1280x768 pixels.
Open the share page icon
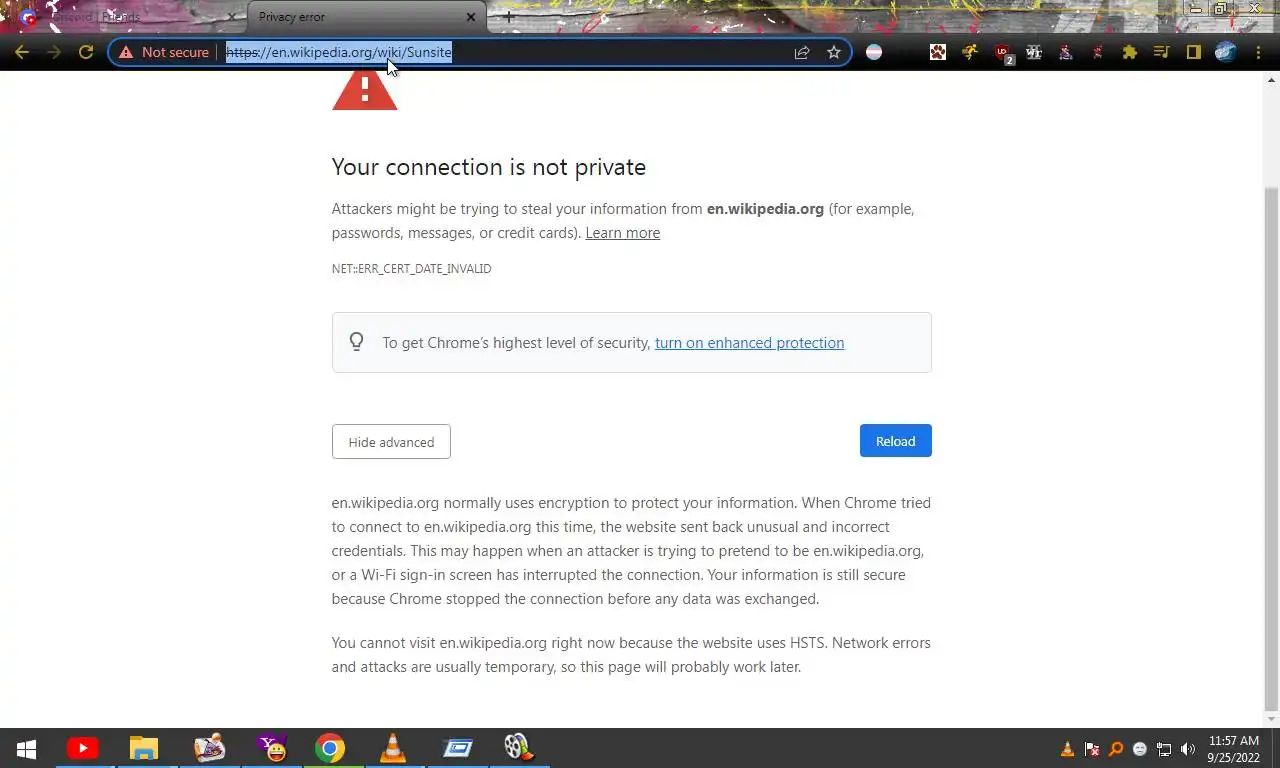tap(802, 52)
